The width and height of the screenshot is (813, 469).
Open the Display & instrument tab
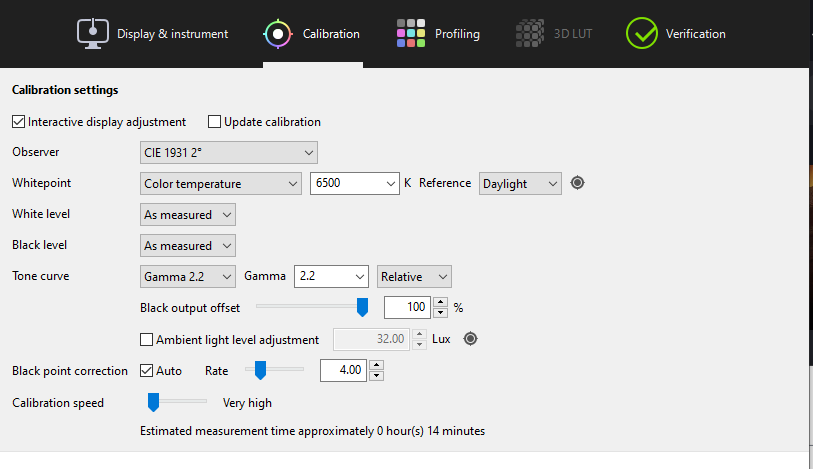[x=152, y=34]
